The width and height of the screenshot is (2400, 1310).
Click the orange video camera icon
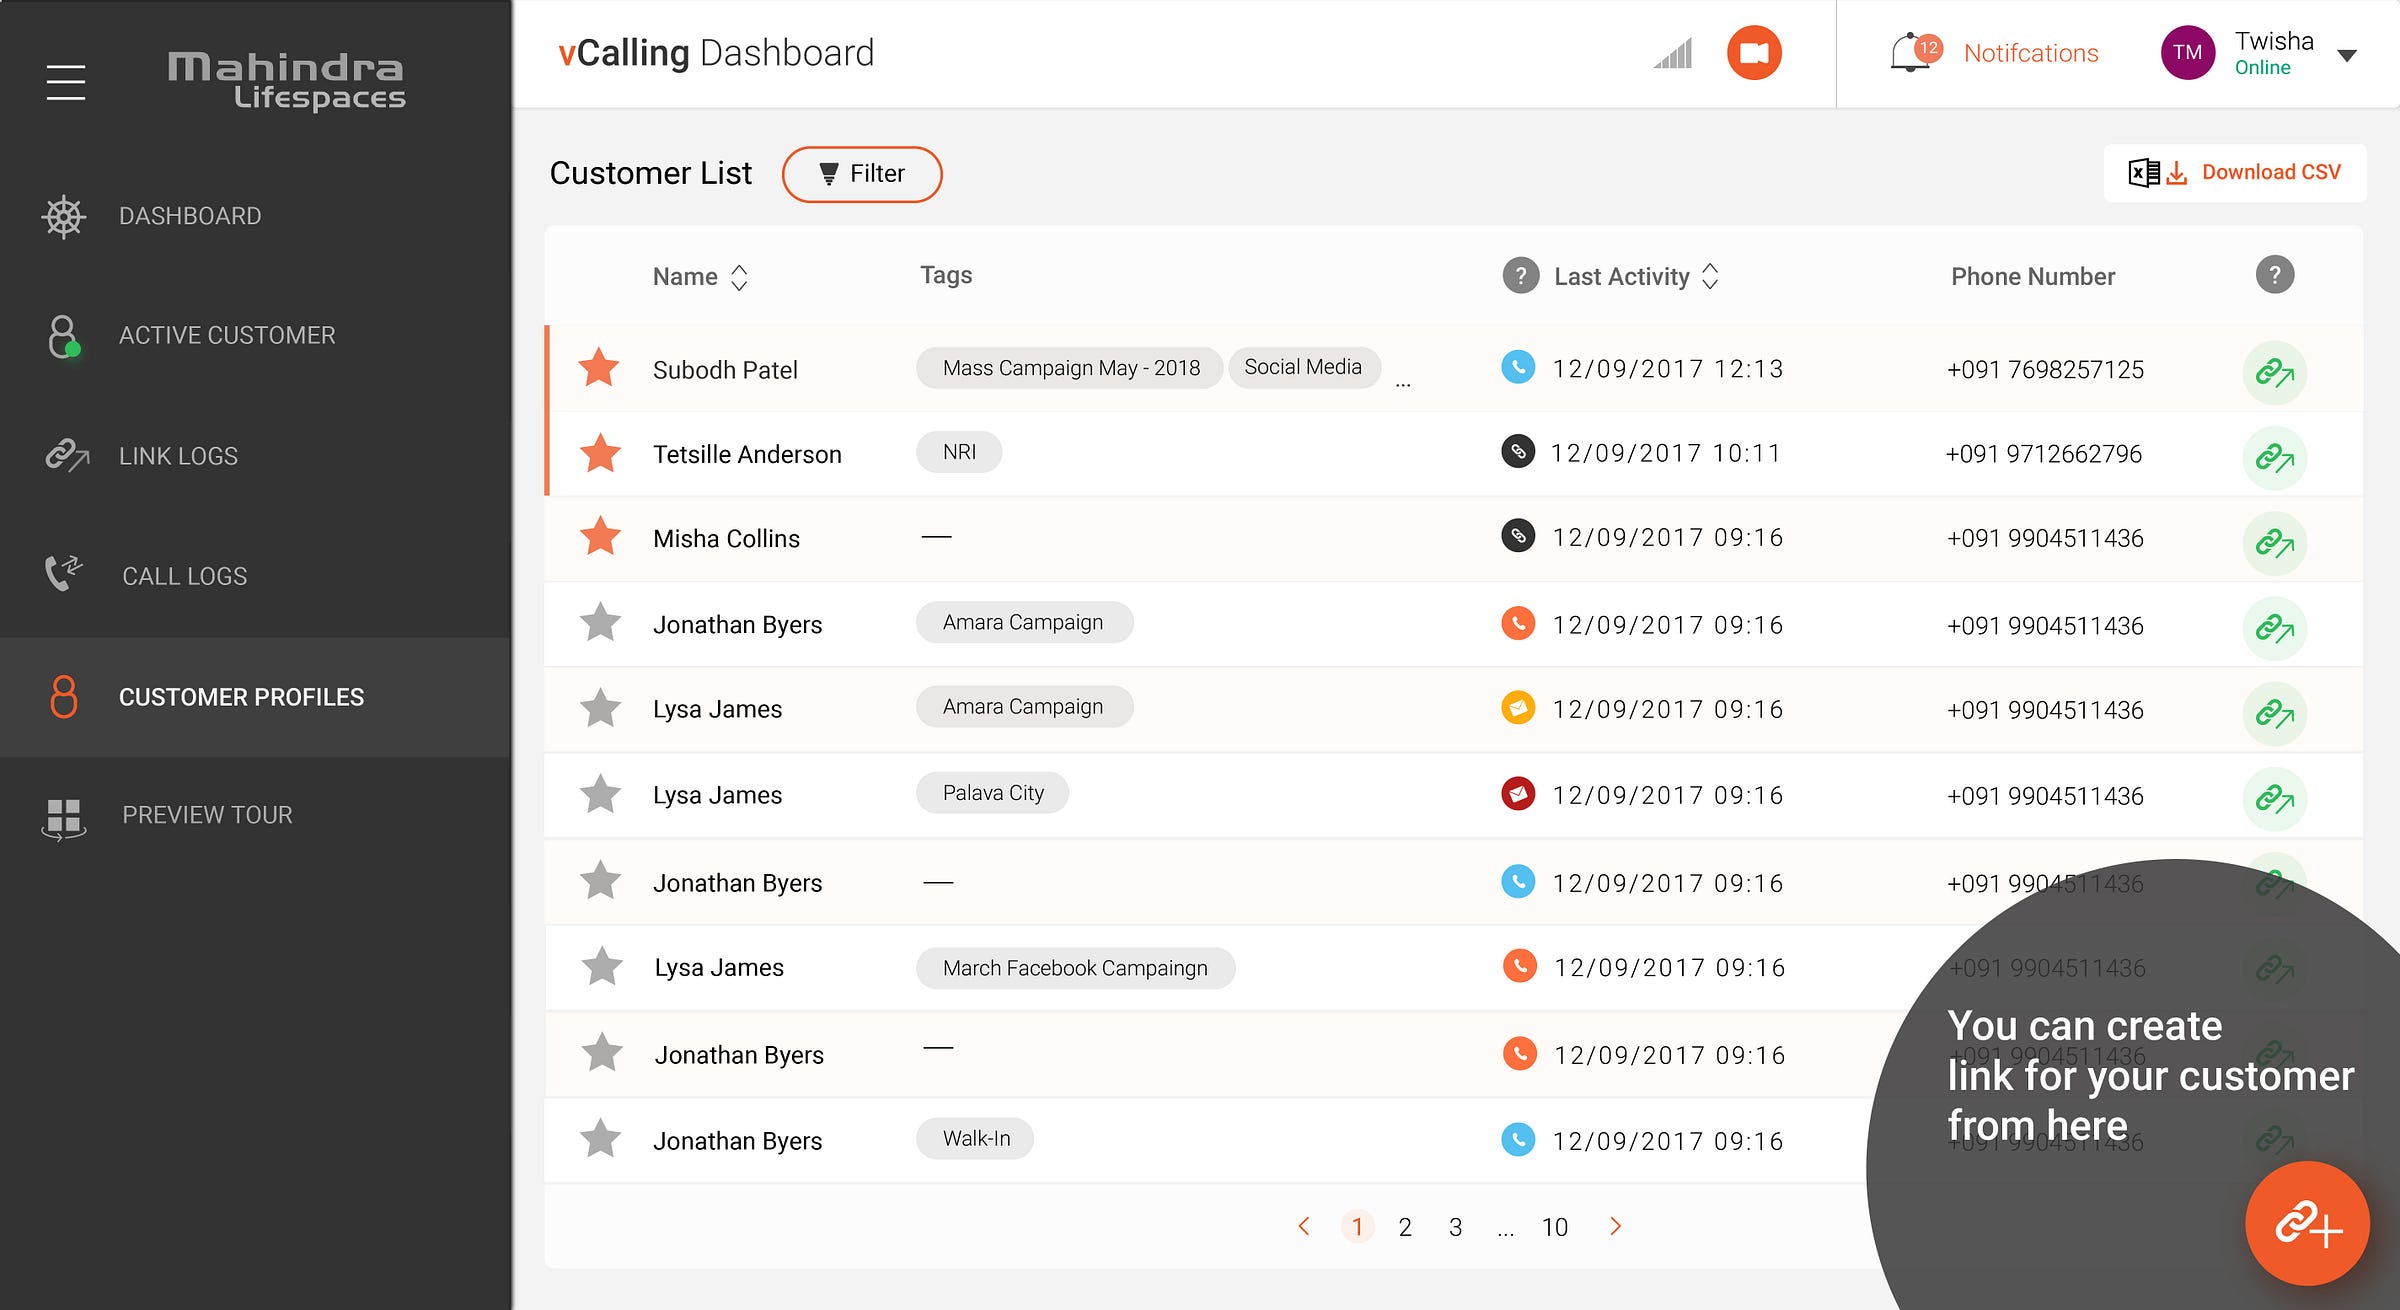pyautogui.click(x=1754, y=53)
